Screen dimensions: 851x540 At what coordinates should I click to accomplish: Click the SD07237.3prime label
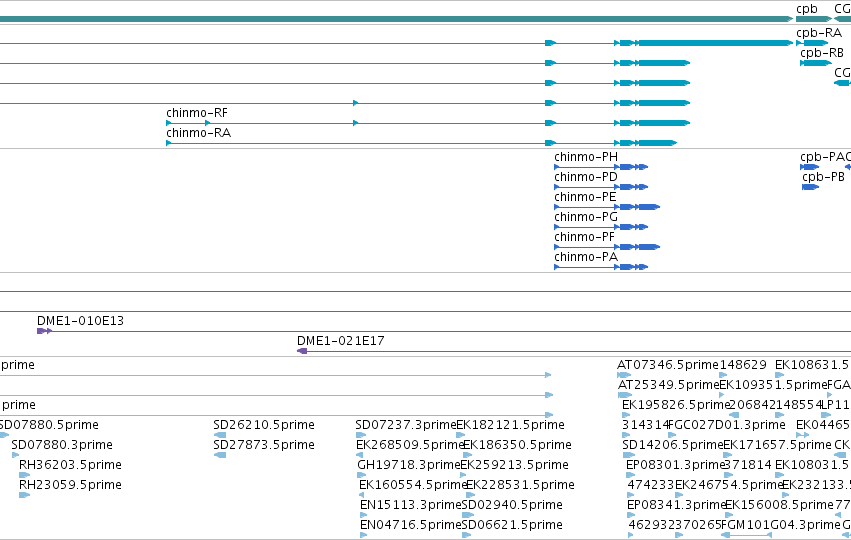405,425
